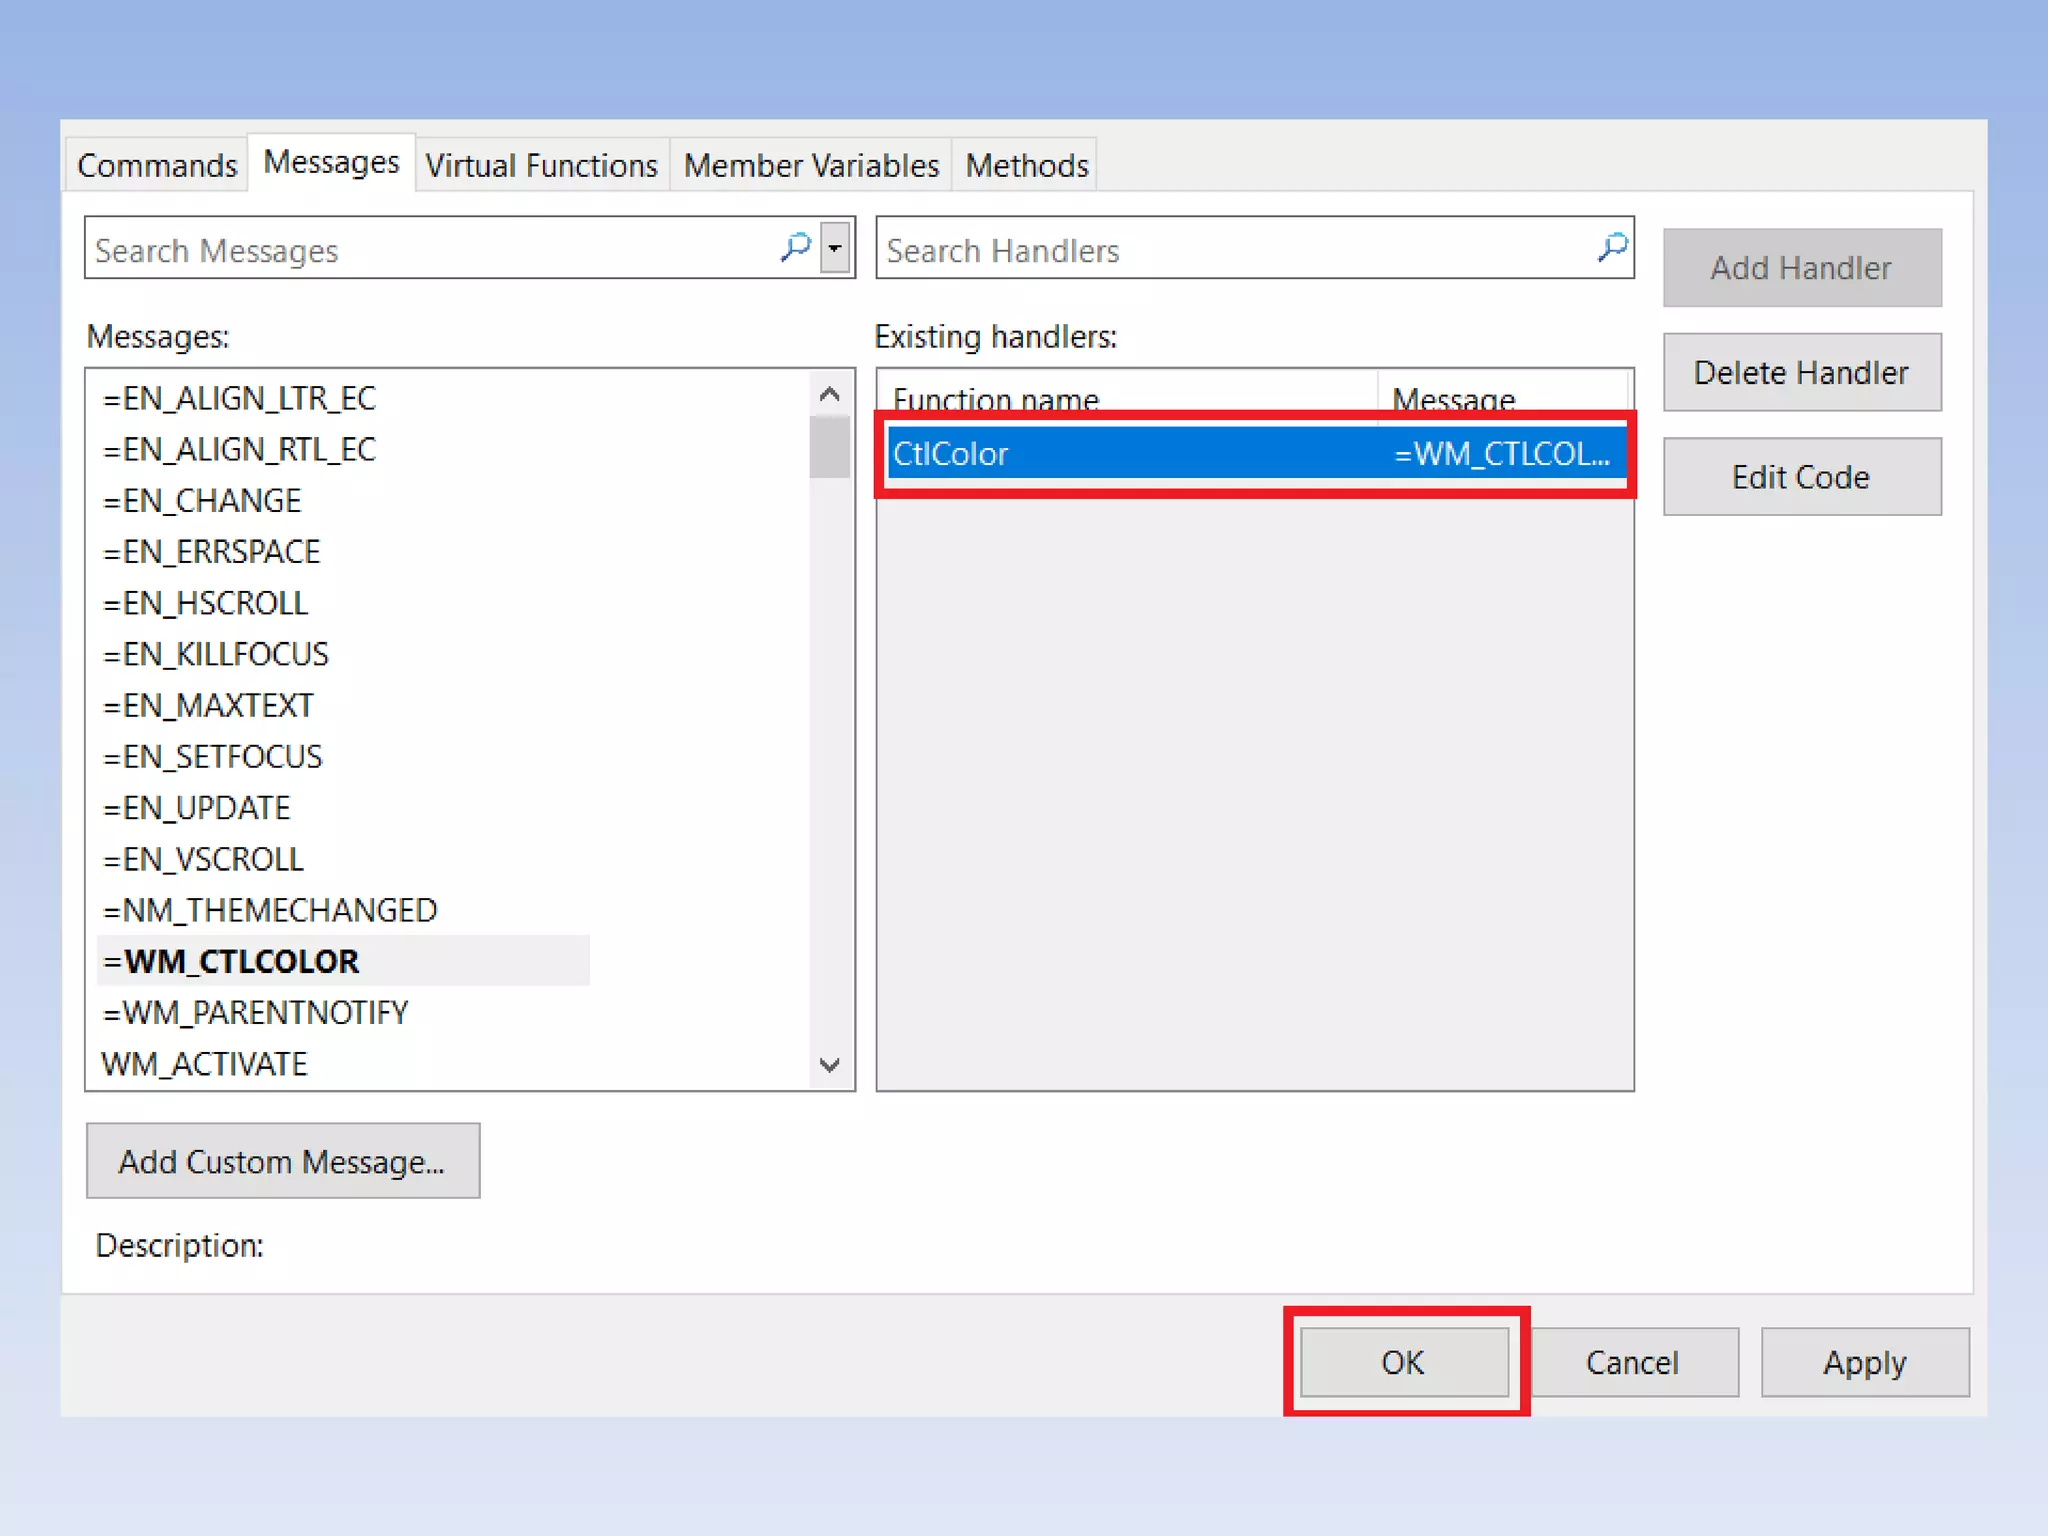The image size is (2048, 1536).
Task: Click the Edit Code button
Action: point(1801,477)
